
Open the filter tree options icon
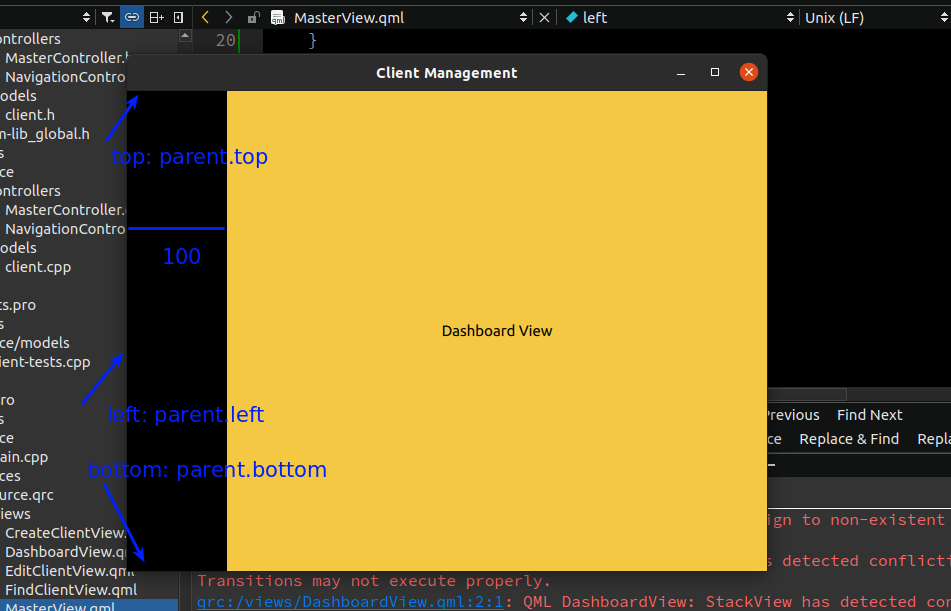pos(108,18)
